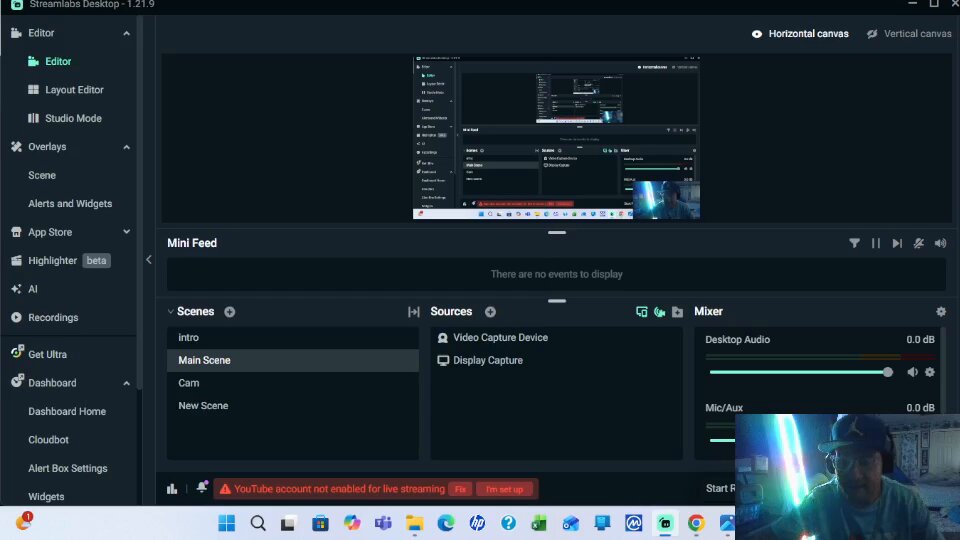Open Mixer advanced settings gear

(x=941, y=312)
